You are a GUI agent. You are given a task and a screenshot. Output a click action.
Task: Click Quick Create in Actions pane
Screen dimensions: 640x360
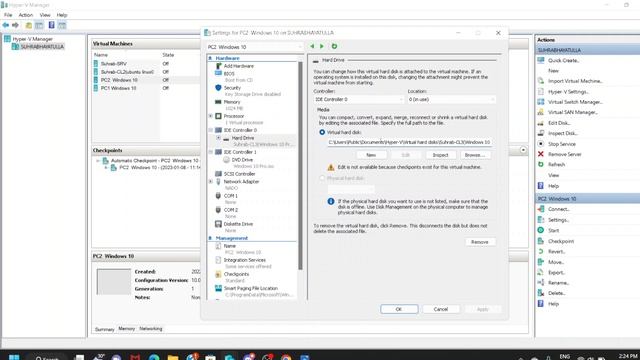[564, 60]
